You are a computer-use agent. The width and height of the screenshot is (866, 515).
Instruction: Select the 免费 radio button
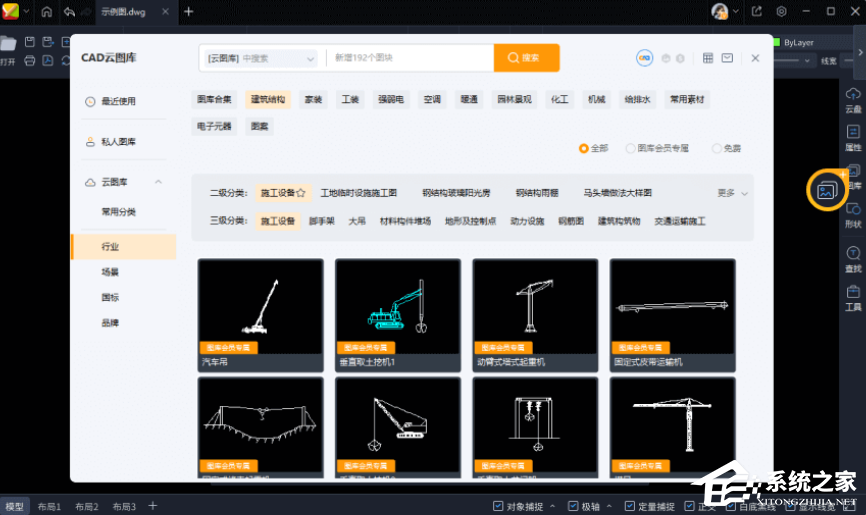tap(716, 148)
